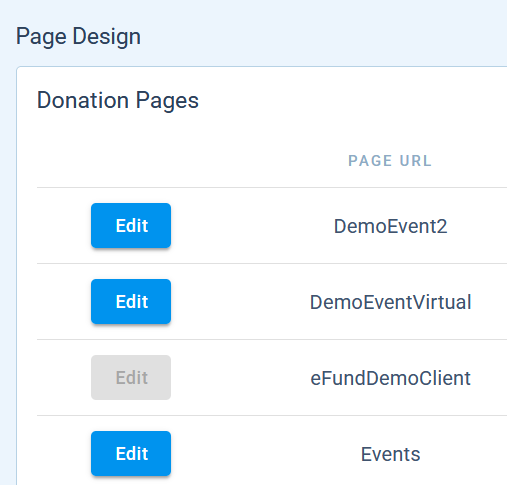Edit the Events donation page

click(131, 454)
